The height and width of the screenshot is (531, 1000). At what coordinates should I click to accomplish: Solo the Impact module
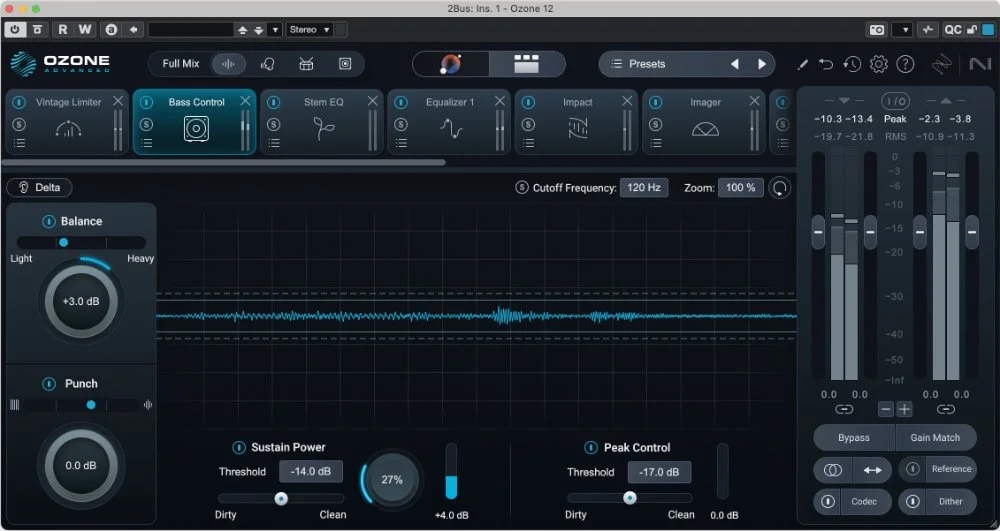[x=528, y=125]
